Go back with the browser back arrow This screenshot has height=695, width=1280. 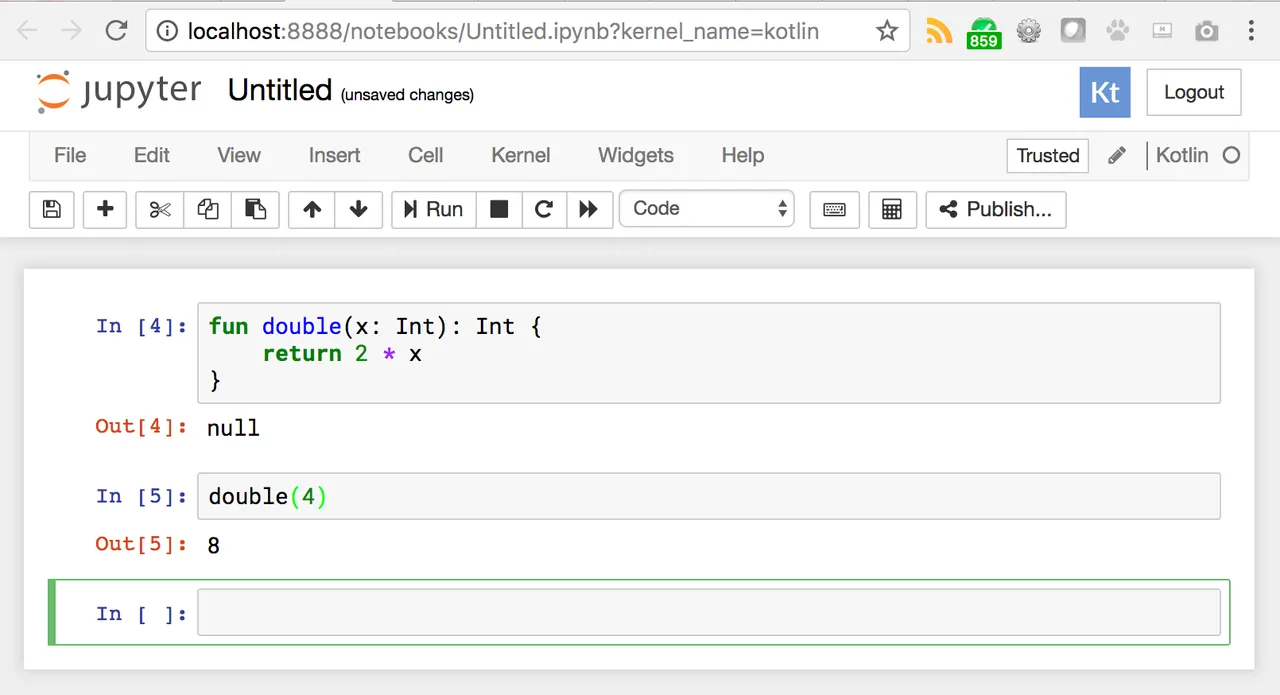[27, 31]
